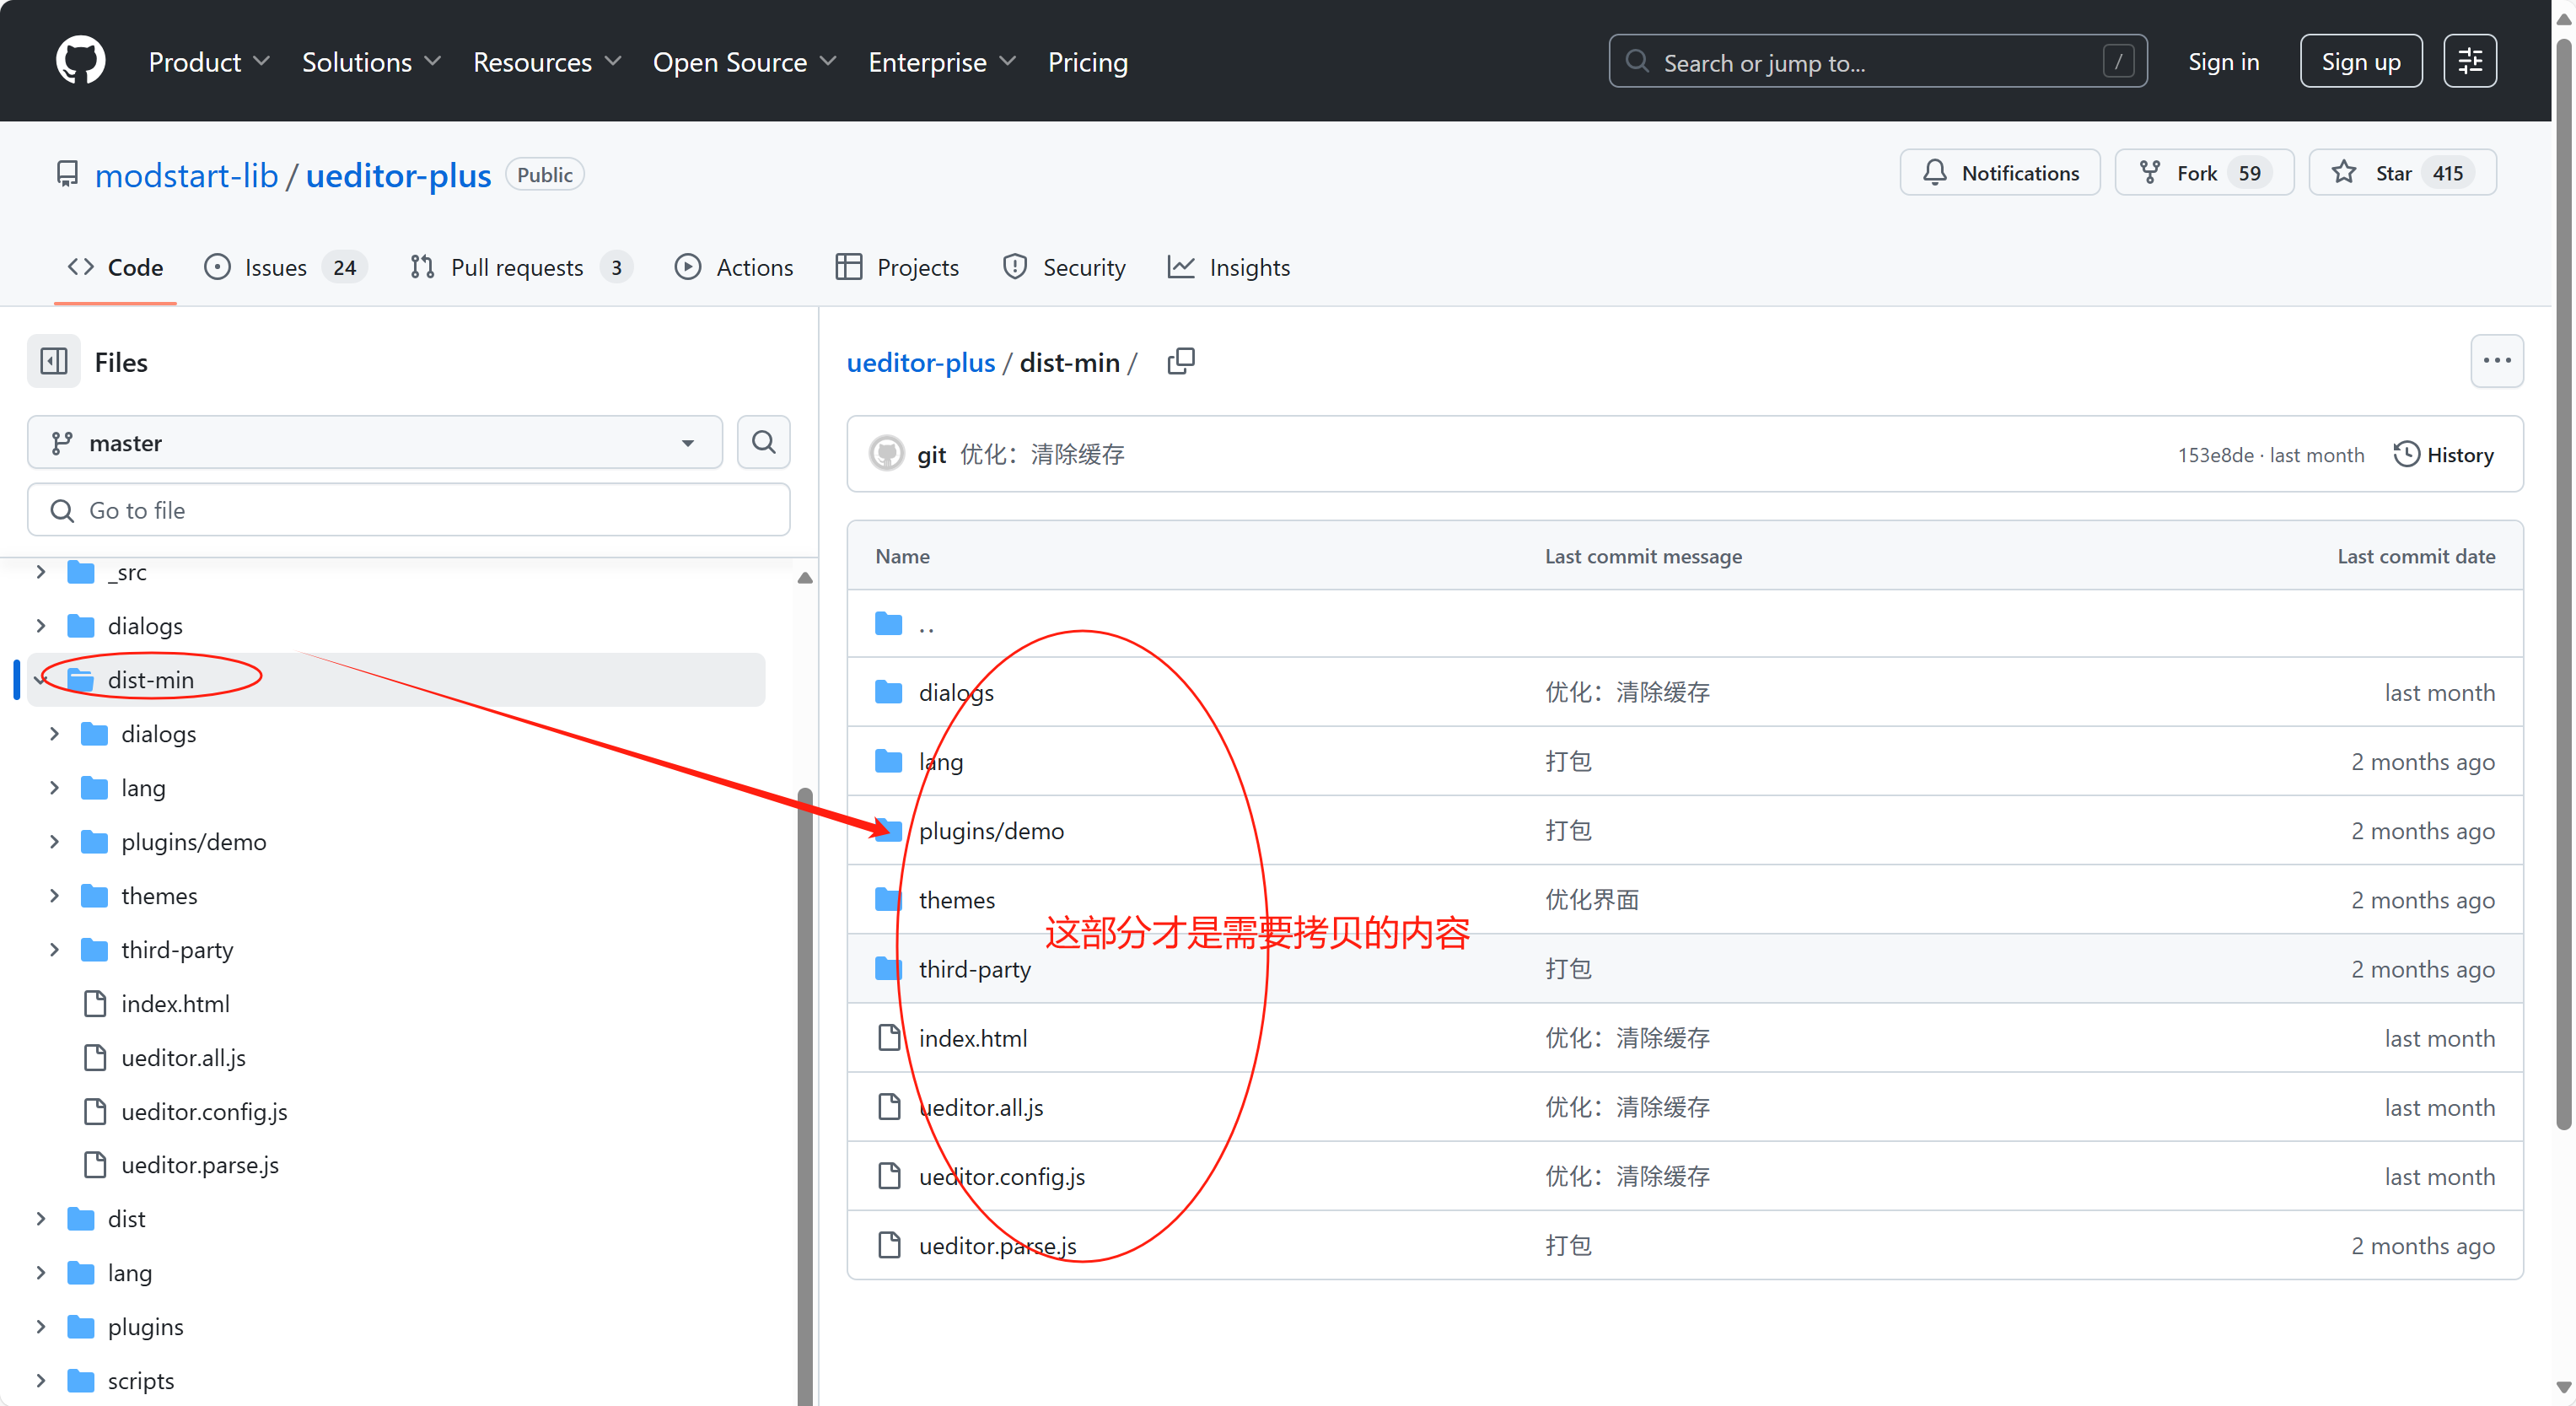Screen dimensions: 2576x1406
Task: Copy the dist-min path with copy icon
Action: pos(1180,361)
